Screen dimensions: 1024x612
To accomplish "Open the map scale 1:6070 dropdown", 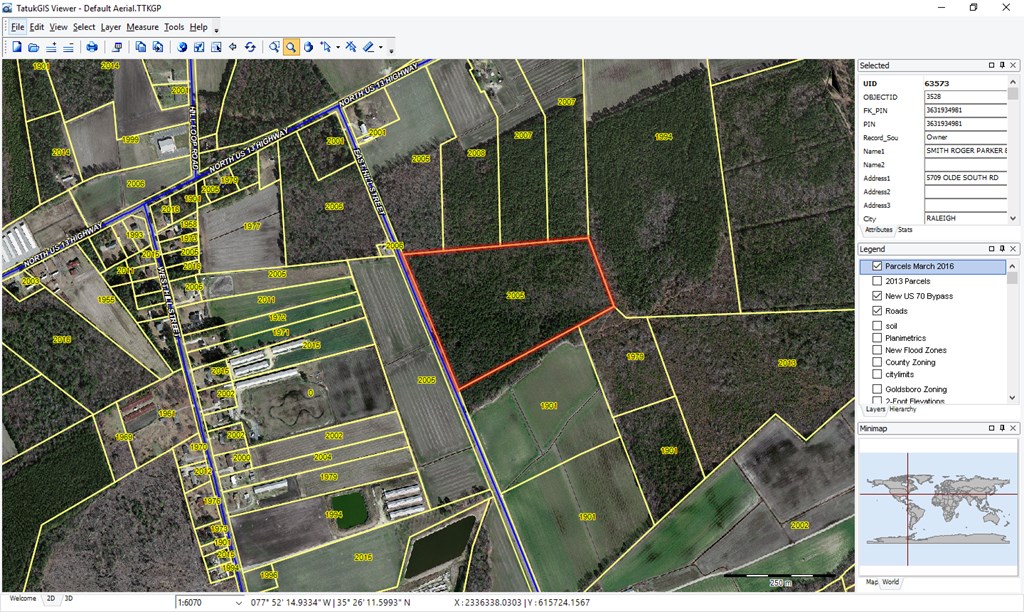I will (238, 603).
